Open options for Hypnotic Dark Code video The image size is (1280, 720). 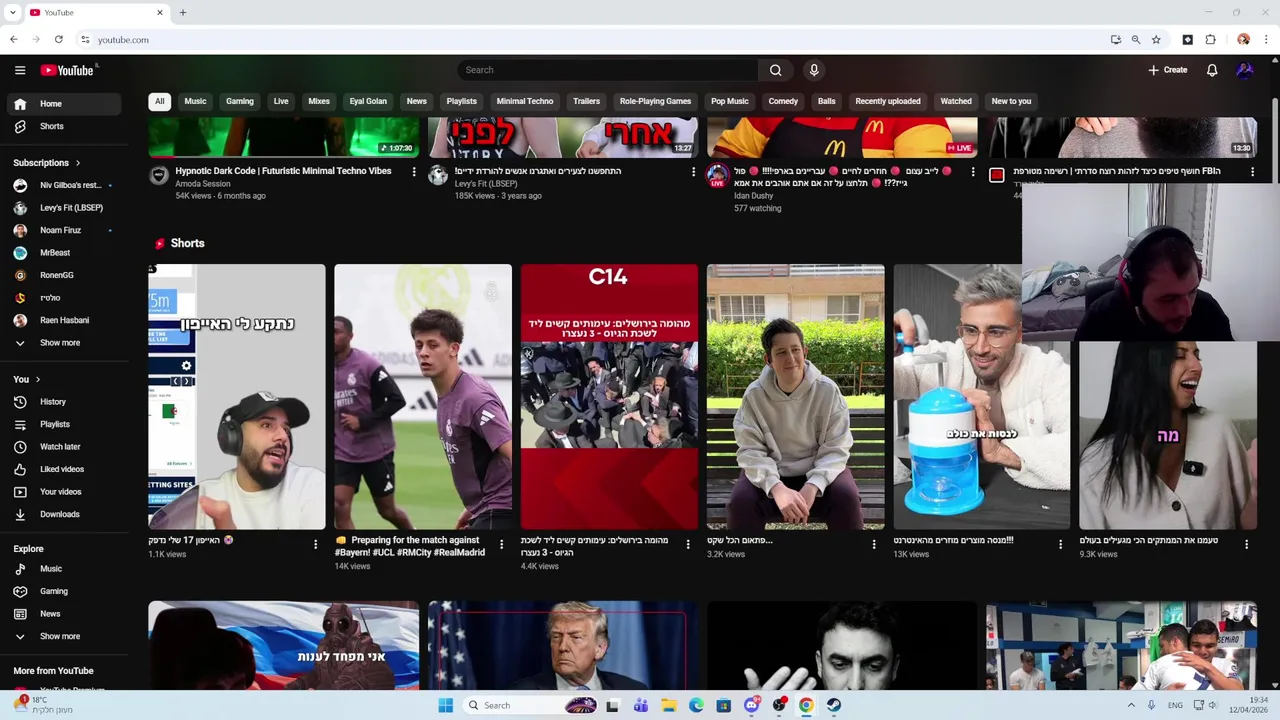tap(414, 172)
